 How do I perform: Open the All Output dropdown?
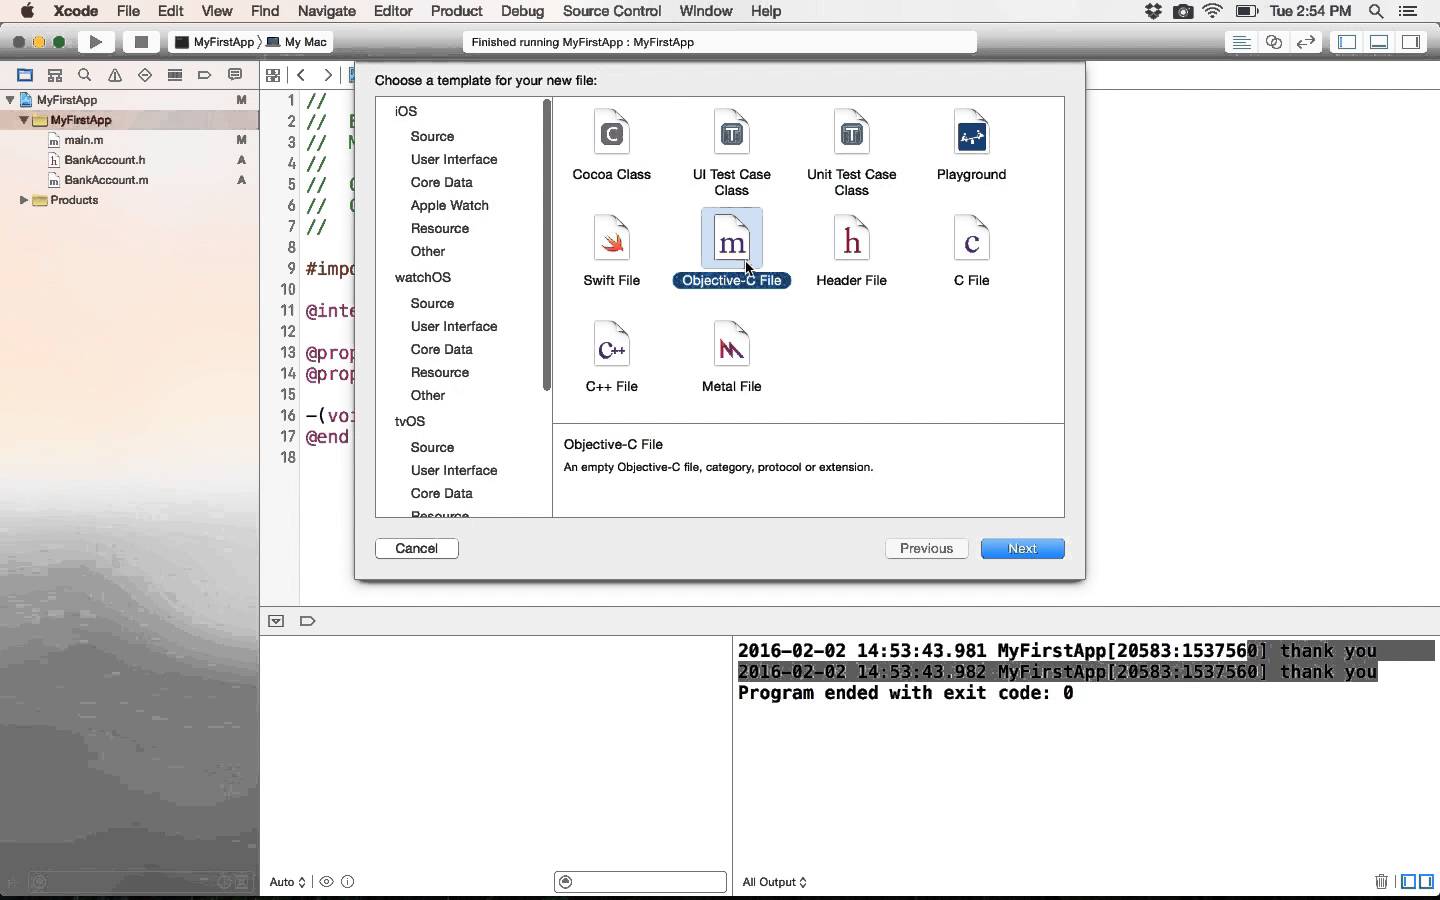[x=775, y=882]
